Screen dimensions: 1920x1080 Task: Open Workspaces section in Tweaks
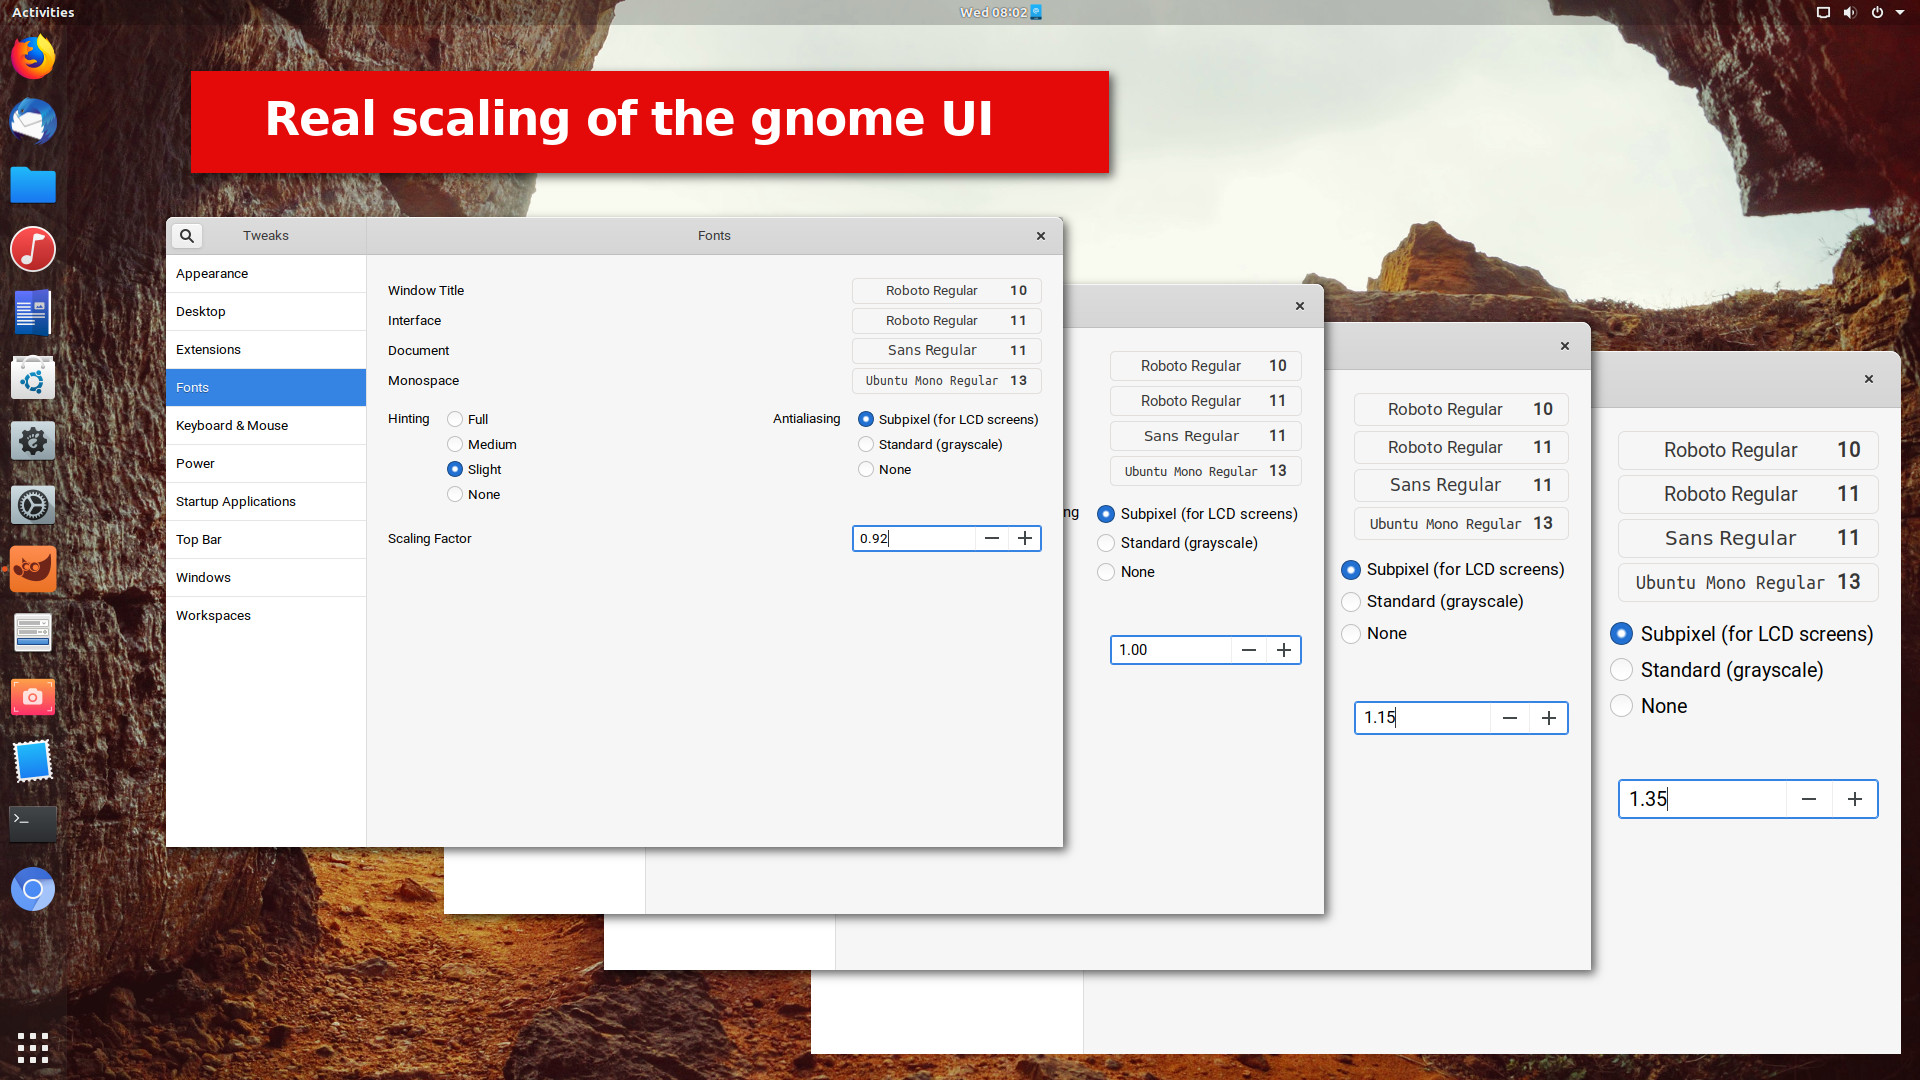(x=266, y=616)
